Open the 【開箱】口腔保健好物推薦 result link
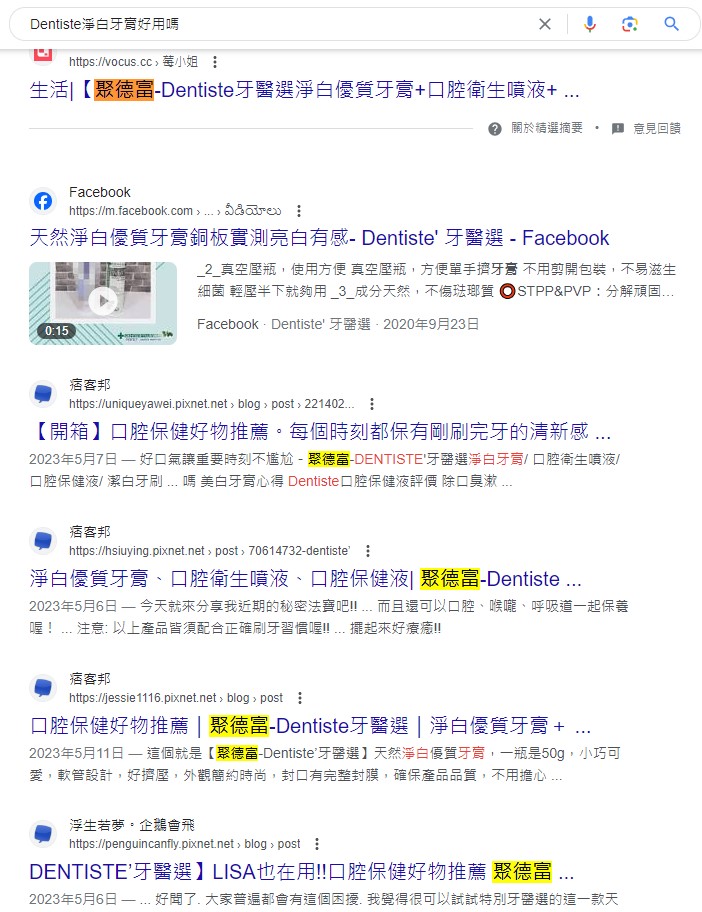 [x=320, y=432]
